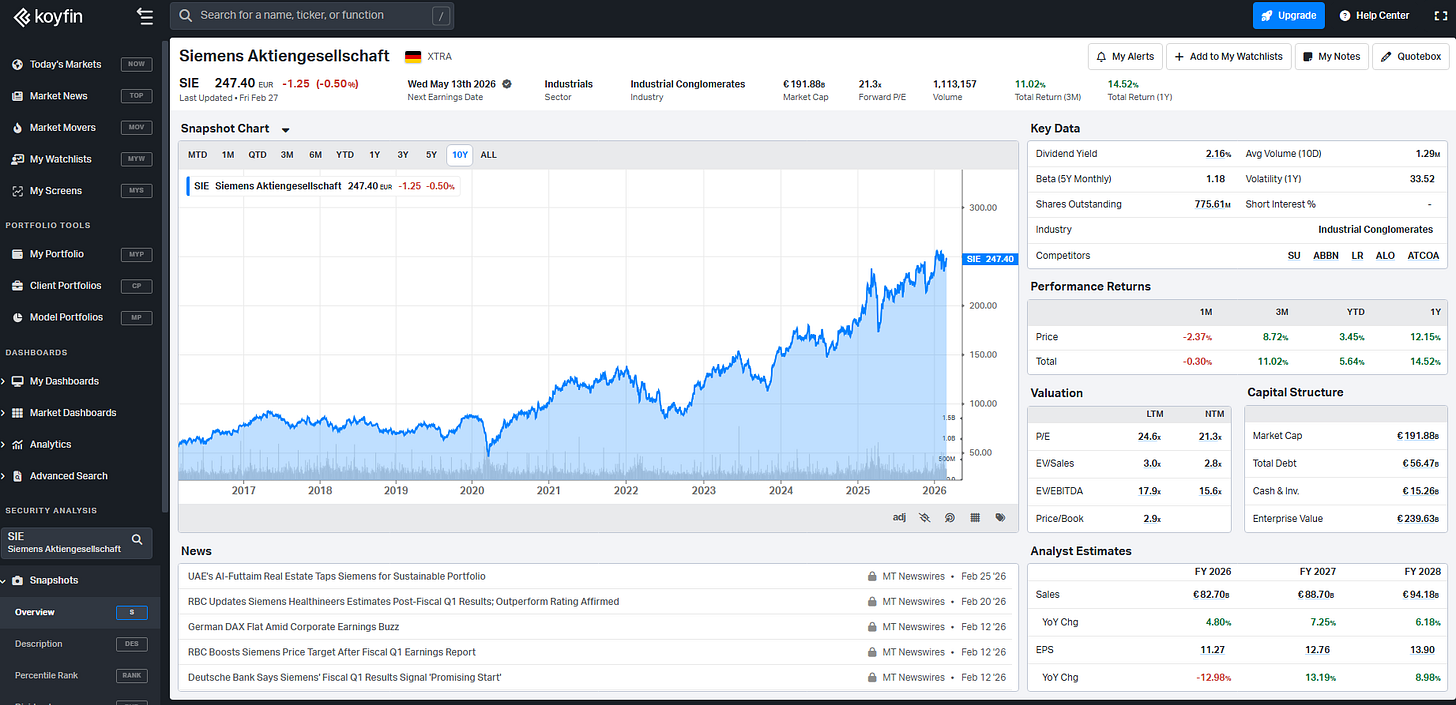
Task: Click the blue SIE series color bar
Action: (x=188, y=186)
